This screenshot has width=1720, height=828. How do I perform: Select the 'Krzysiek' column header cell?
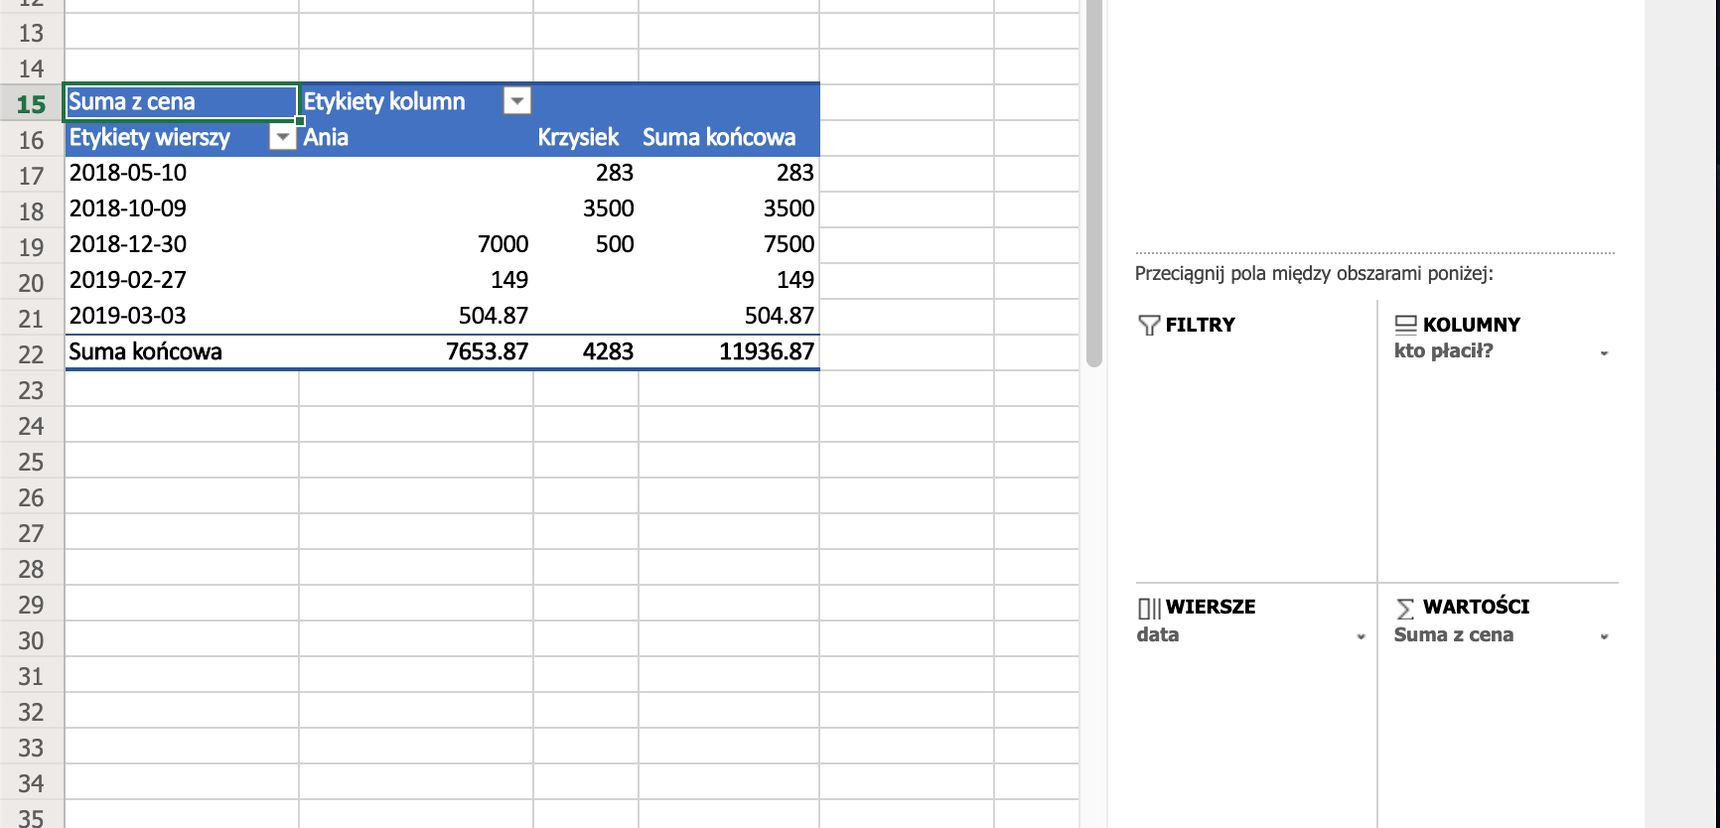pyautogui.click(x=586, y=138)
